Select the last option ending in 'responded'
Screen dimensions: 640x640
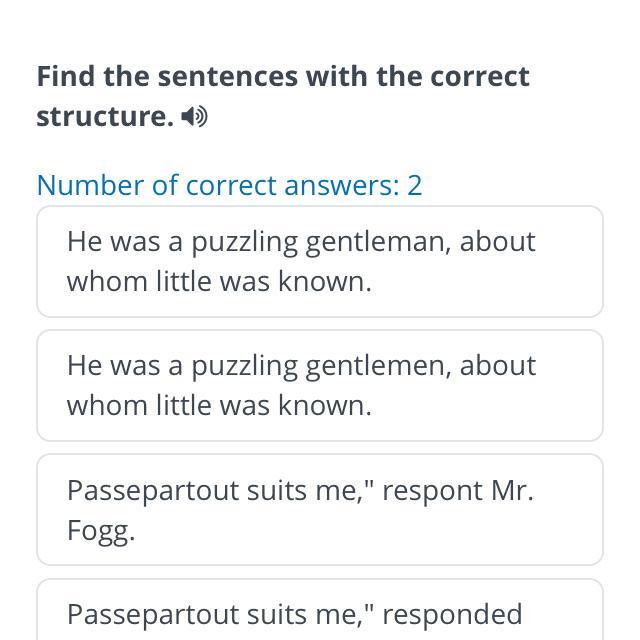pos(320,612)
